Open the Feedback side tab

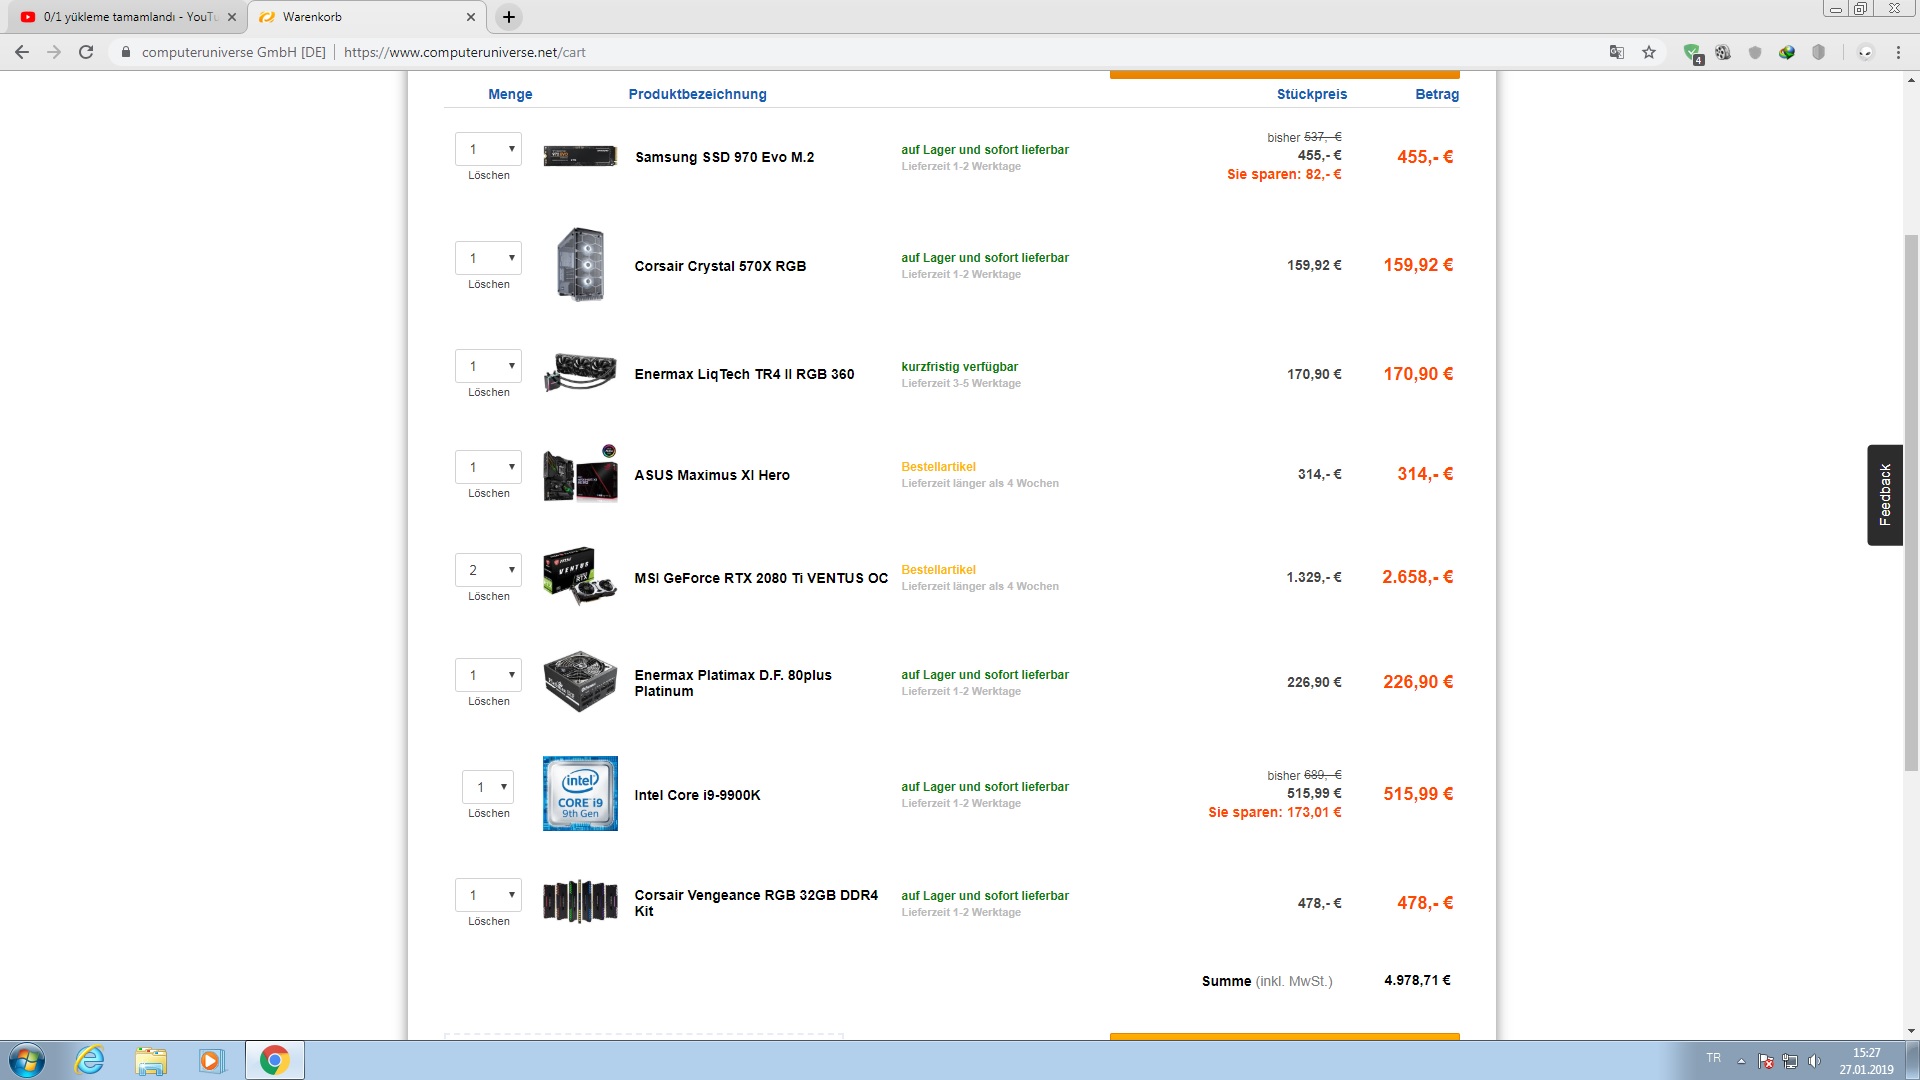[x=1885, y=495]
